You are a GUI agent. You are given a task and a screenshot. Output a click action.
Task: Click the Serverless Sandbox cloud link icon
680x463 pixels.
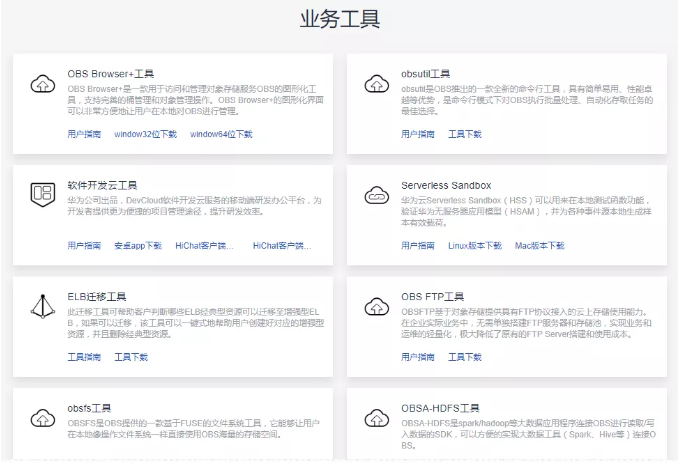[x=376, y=195]
